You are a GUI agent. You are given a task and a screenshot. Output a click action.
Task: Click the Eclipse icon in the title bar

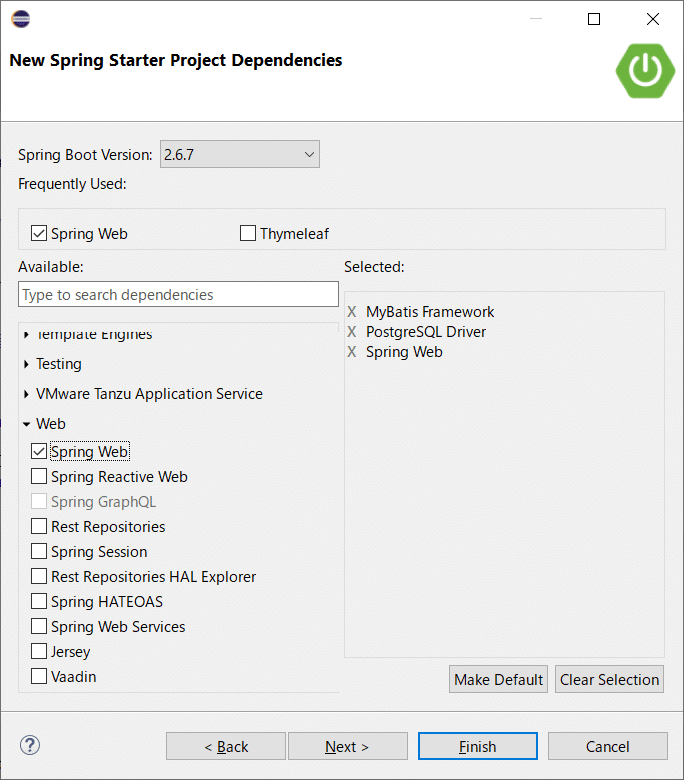click(20, 19)
